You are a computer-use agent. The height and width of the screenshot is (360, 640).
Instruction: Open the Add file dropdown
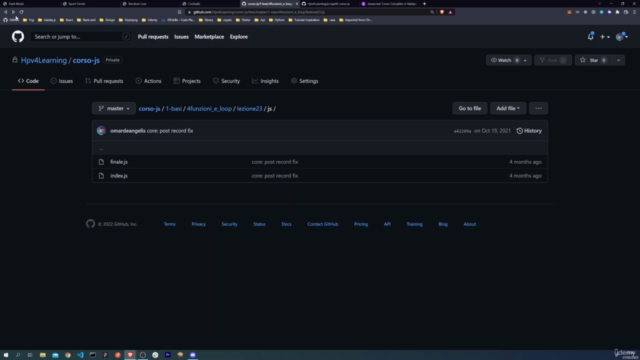coord(508,109)
